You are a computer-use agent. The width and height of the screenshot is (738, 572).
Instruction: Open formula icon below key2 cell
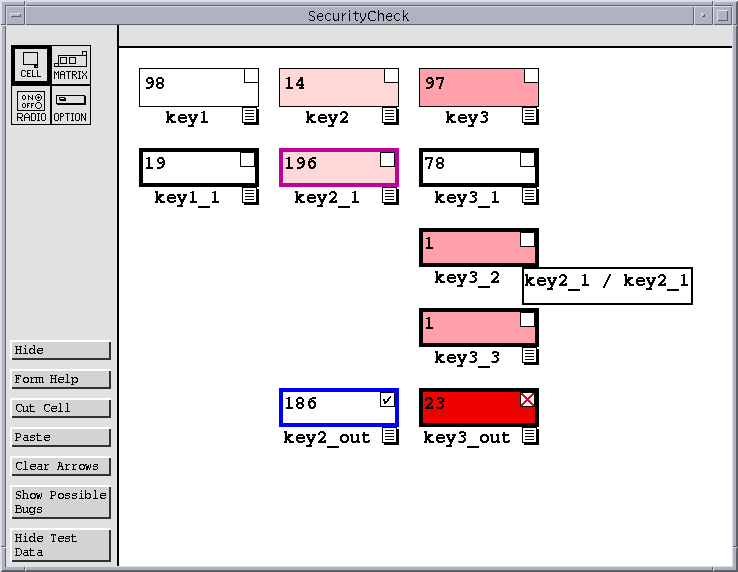coord(390,116)
